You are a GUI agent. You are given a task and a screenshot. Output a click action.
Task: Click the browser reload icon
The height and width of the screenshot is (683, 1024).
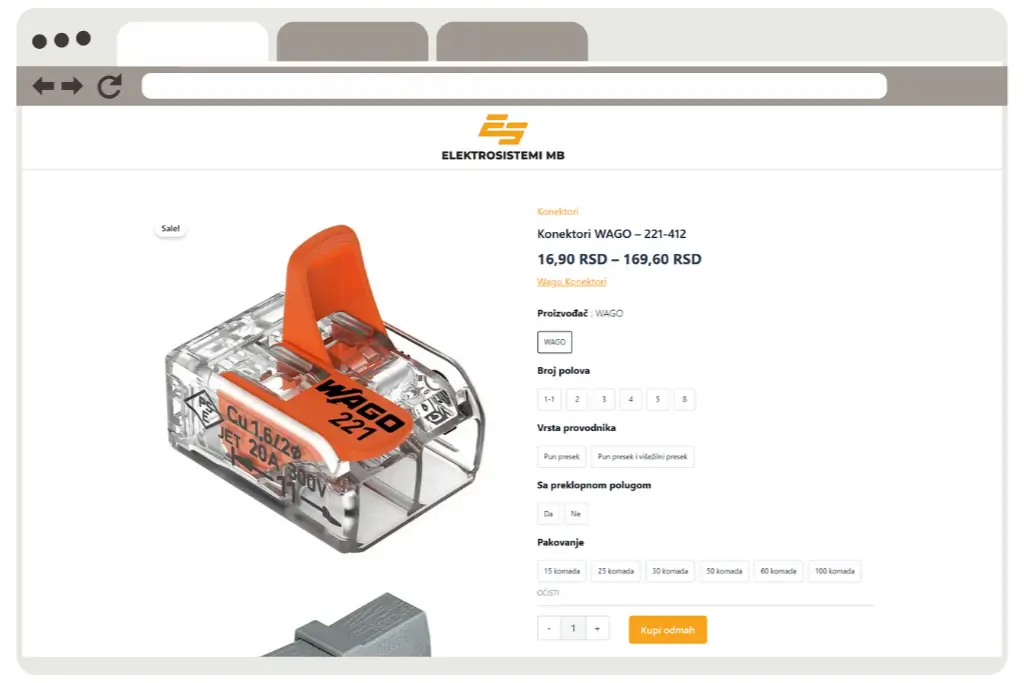(x=110, y=86)
